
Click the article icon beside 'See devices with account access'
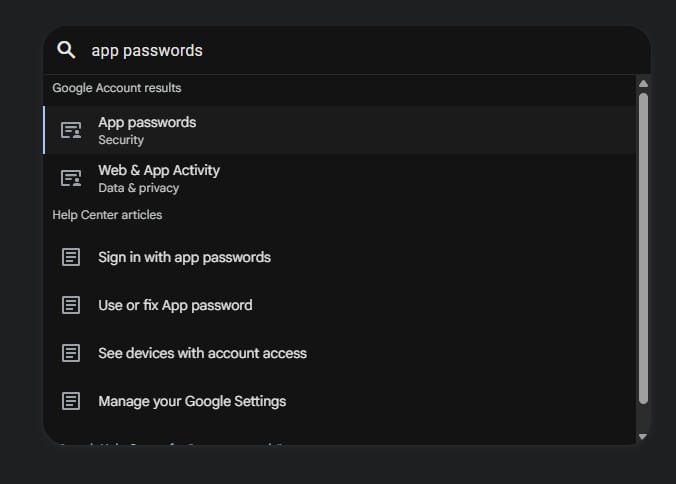[71, 353]
